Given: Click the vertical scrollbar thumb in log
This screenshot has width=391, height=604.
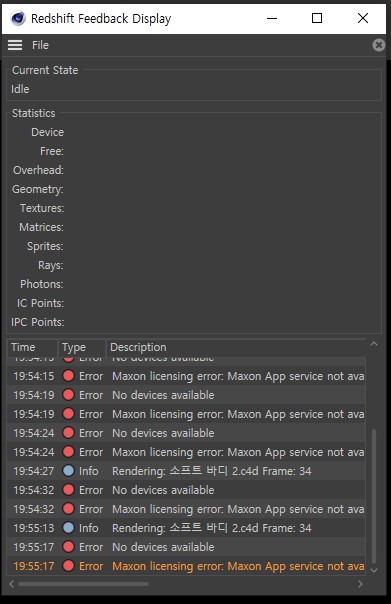Looking at the screenshot, I should tap(374, 496).
